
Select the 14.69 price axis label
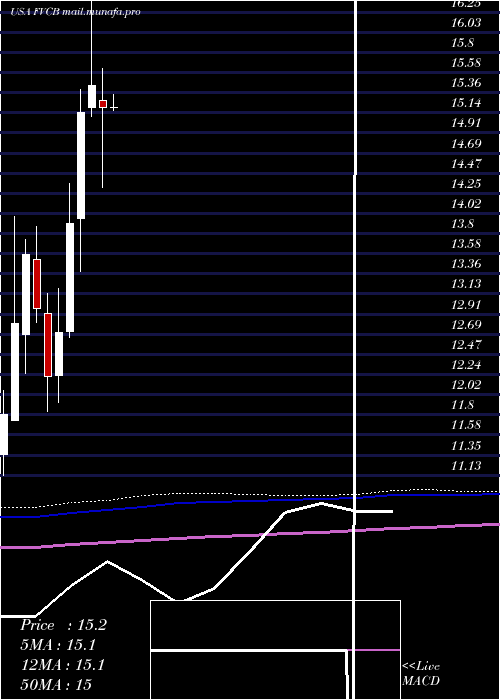tap(466, 144)
